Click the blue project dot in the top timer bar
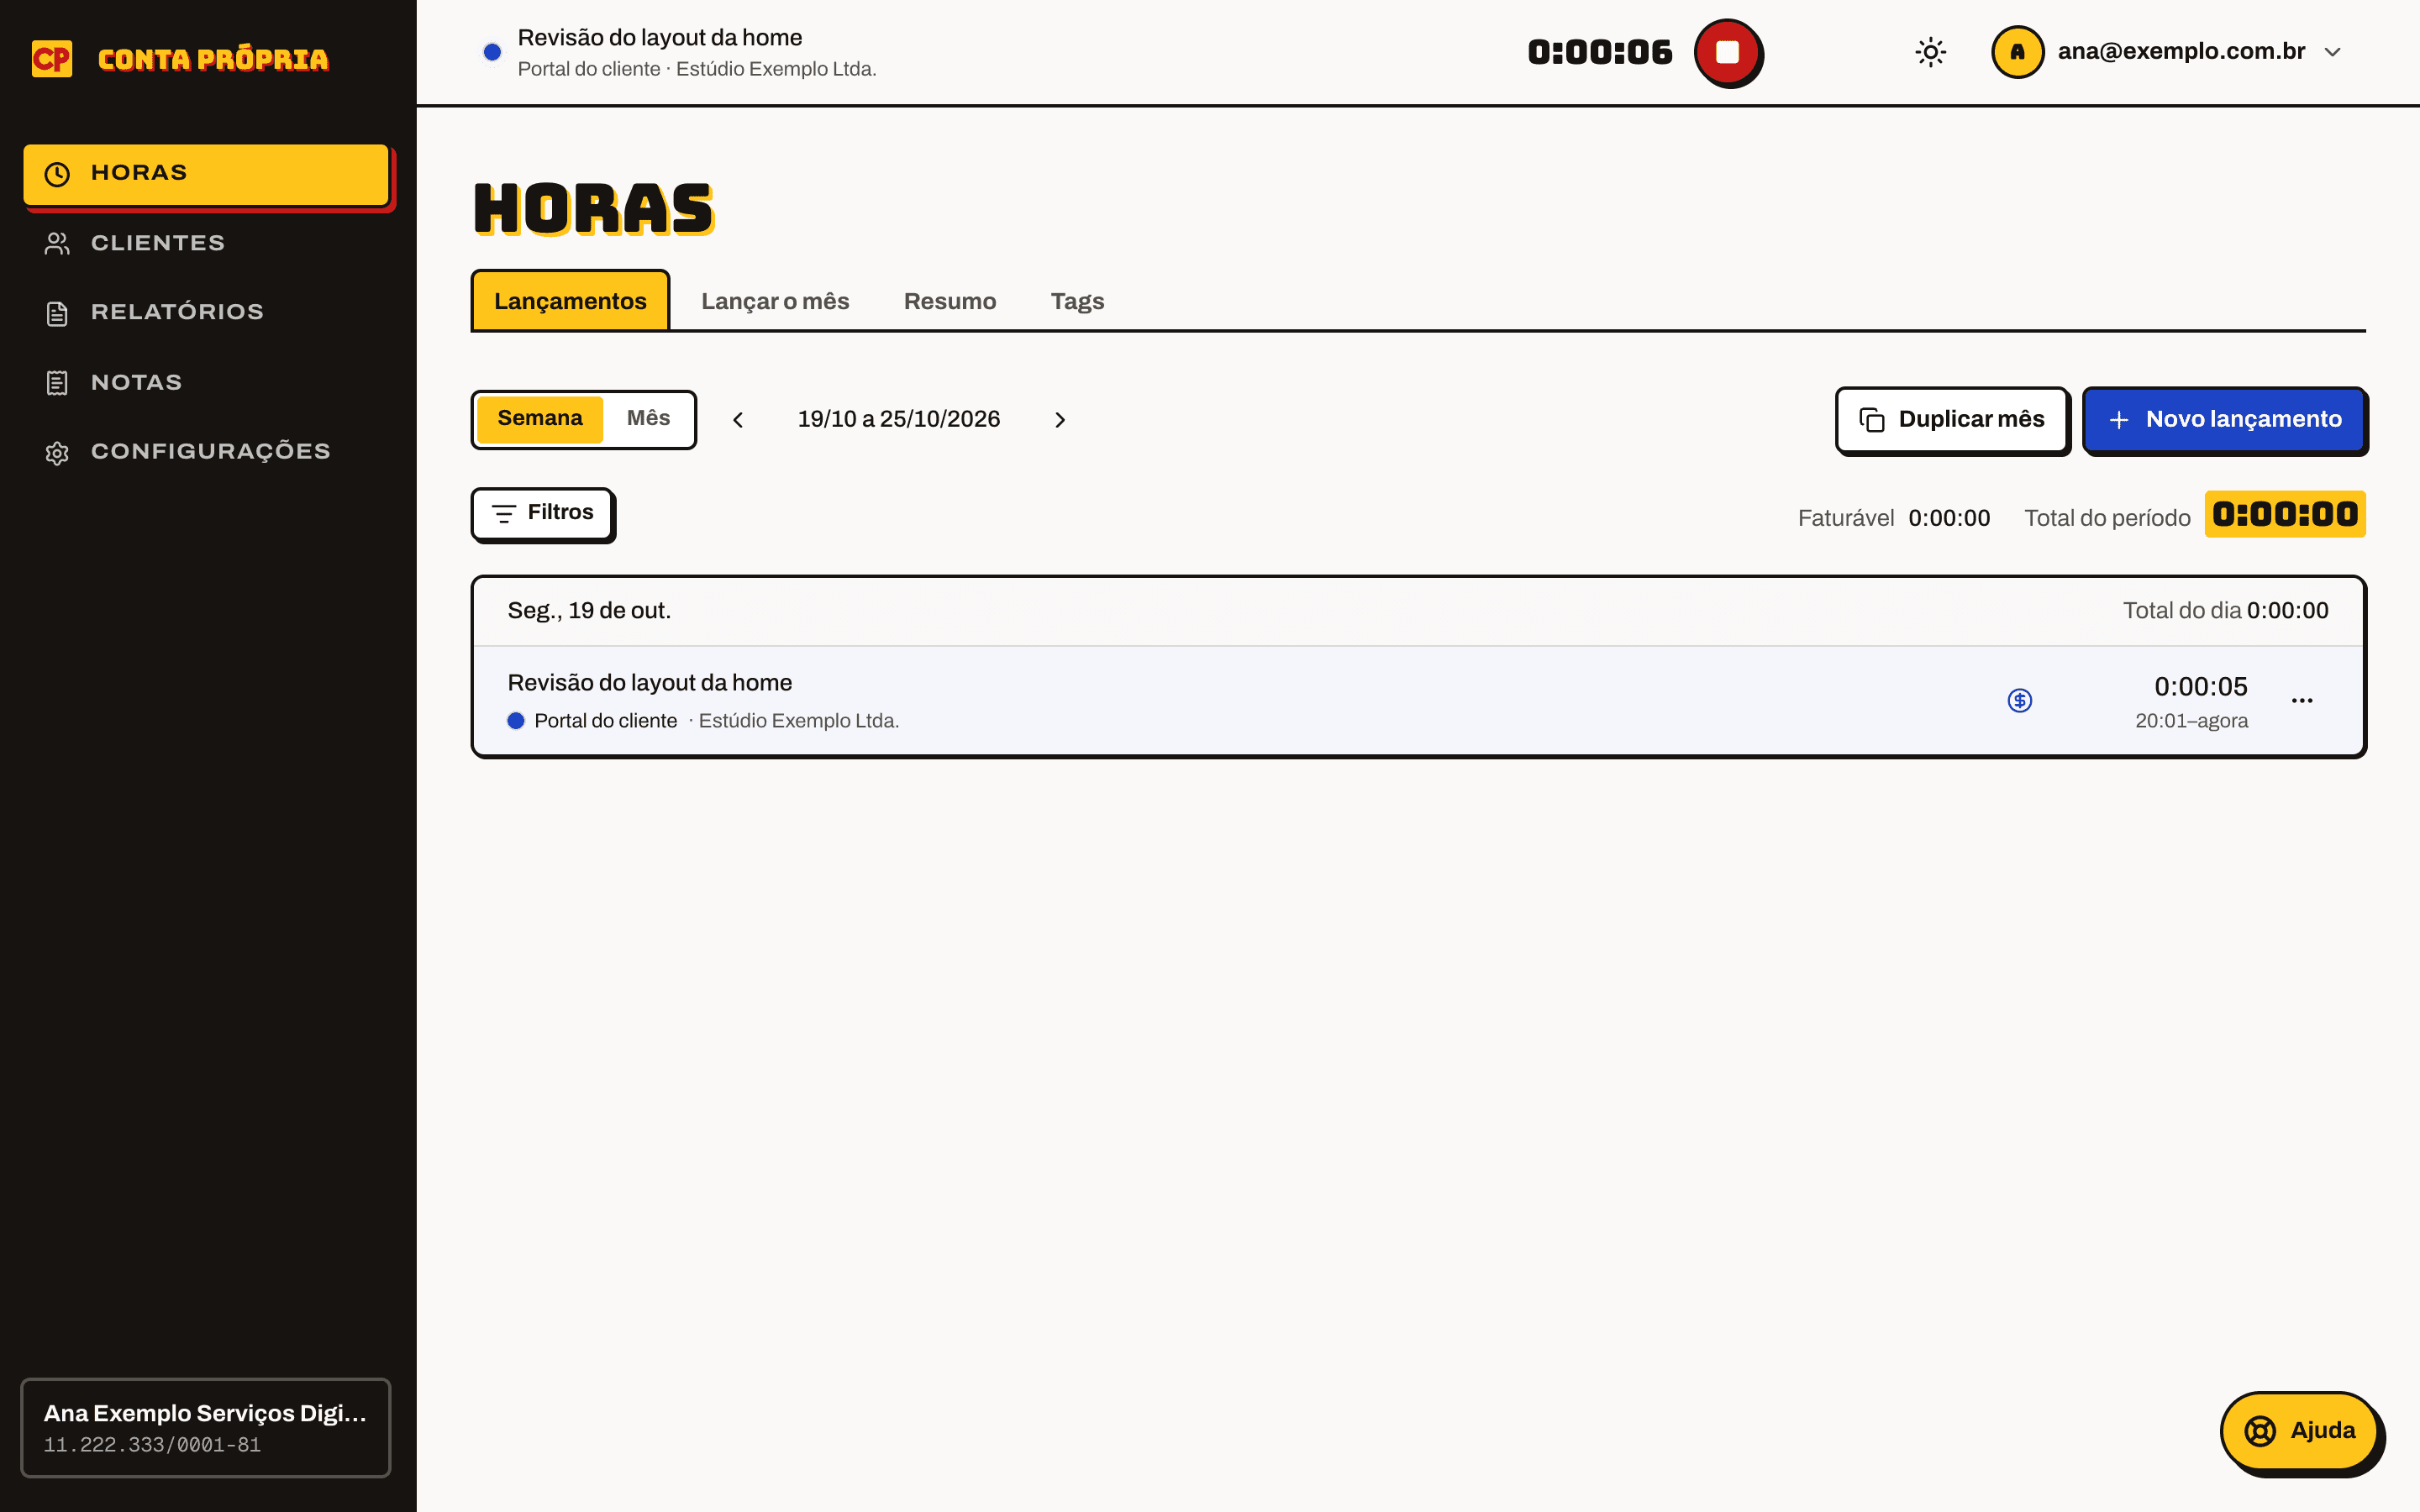Image resolution: width=2420 pixels, height=1512 pixels. 492,52
